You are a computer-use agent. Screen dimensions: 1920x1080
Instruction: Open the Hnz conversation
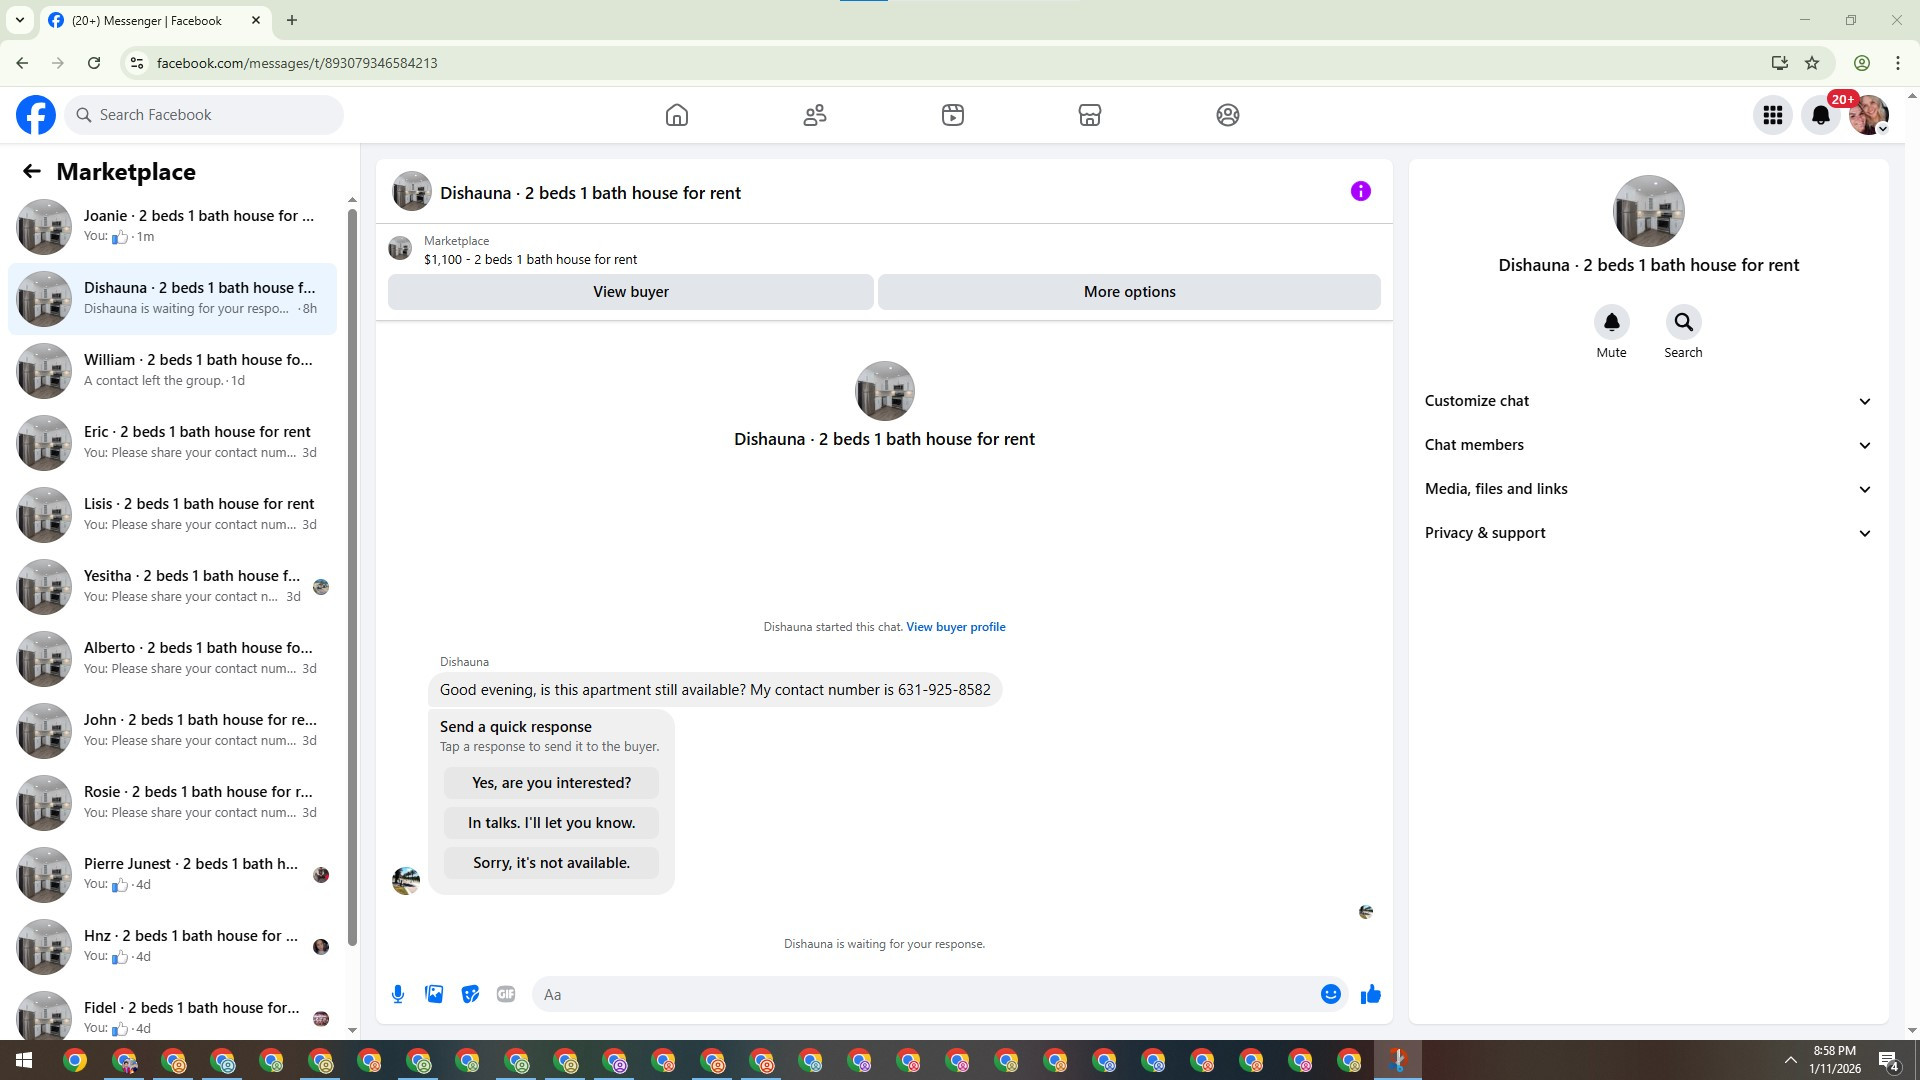click(172, 947)
